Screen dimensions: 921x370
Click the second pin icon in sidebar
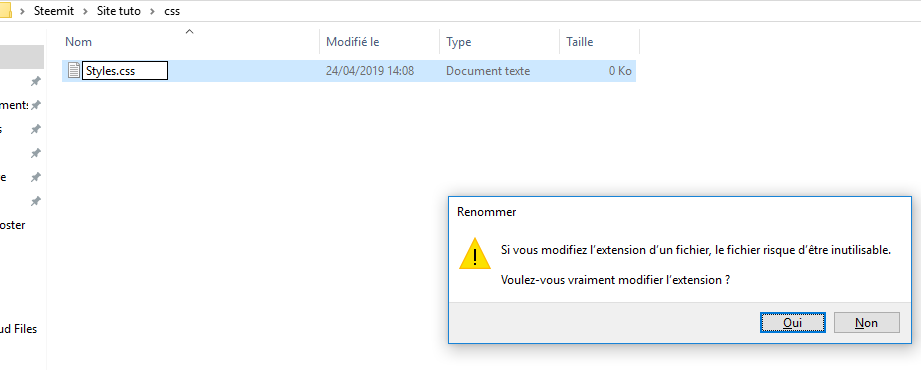36,105
